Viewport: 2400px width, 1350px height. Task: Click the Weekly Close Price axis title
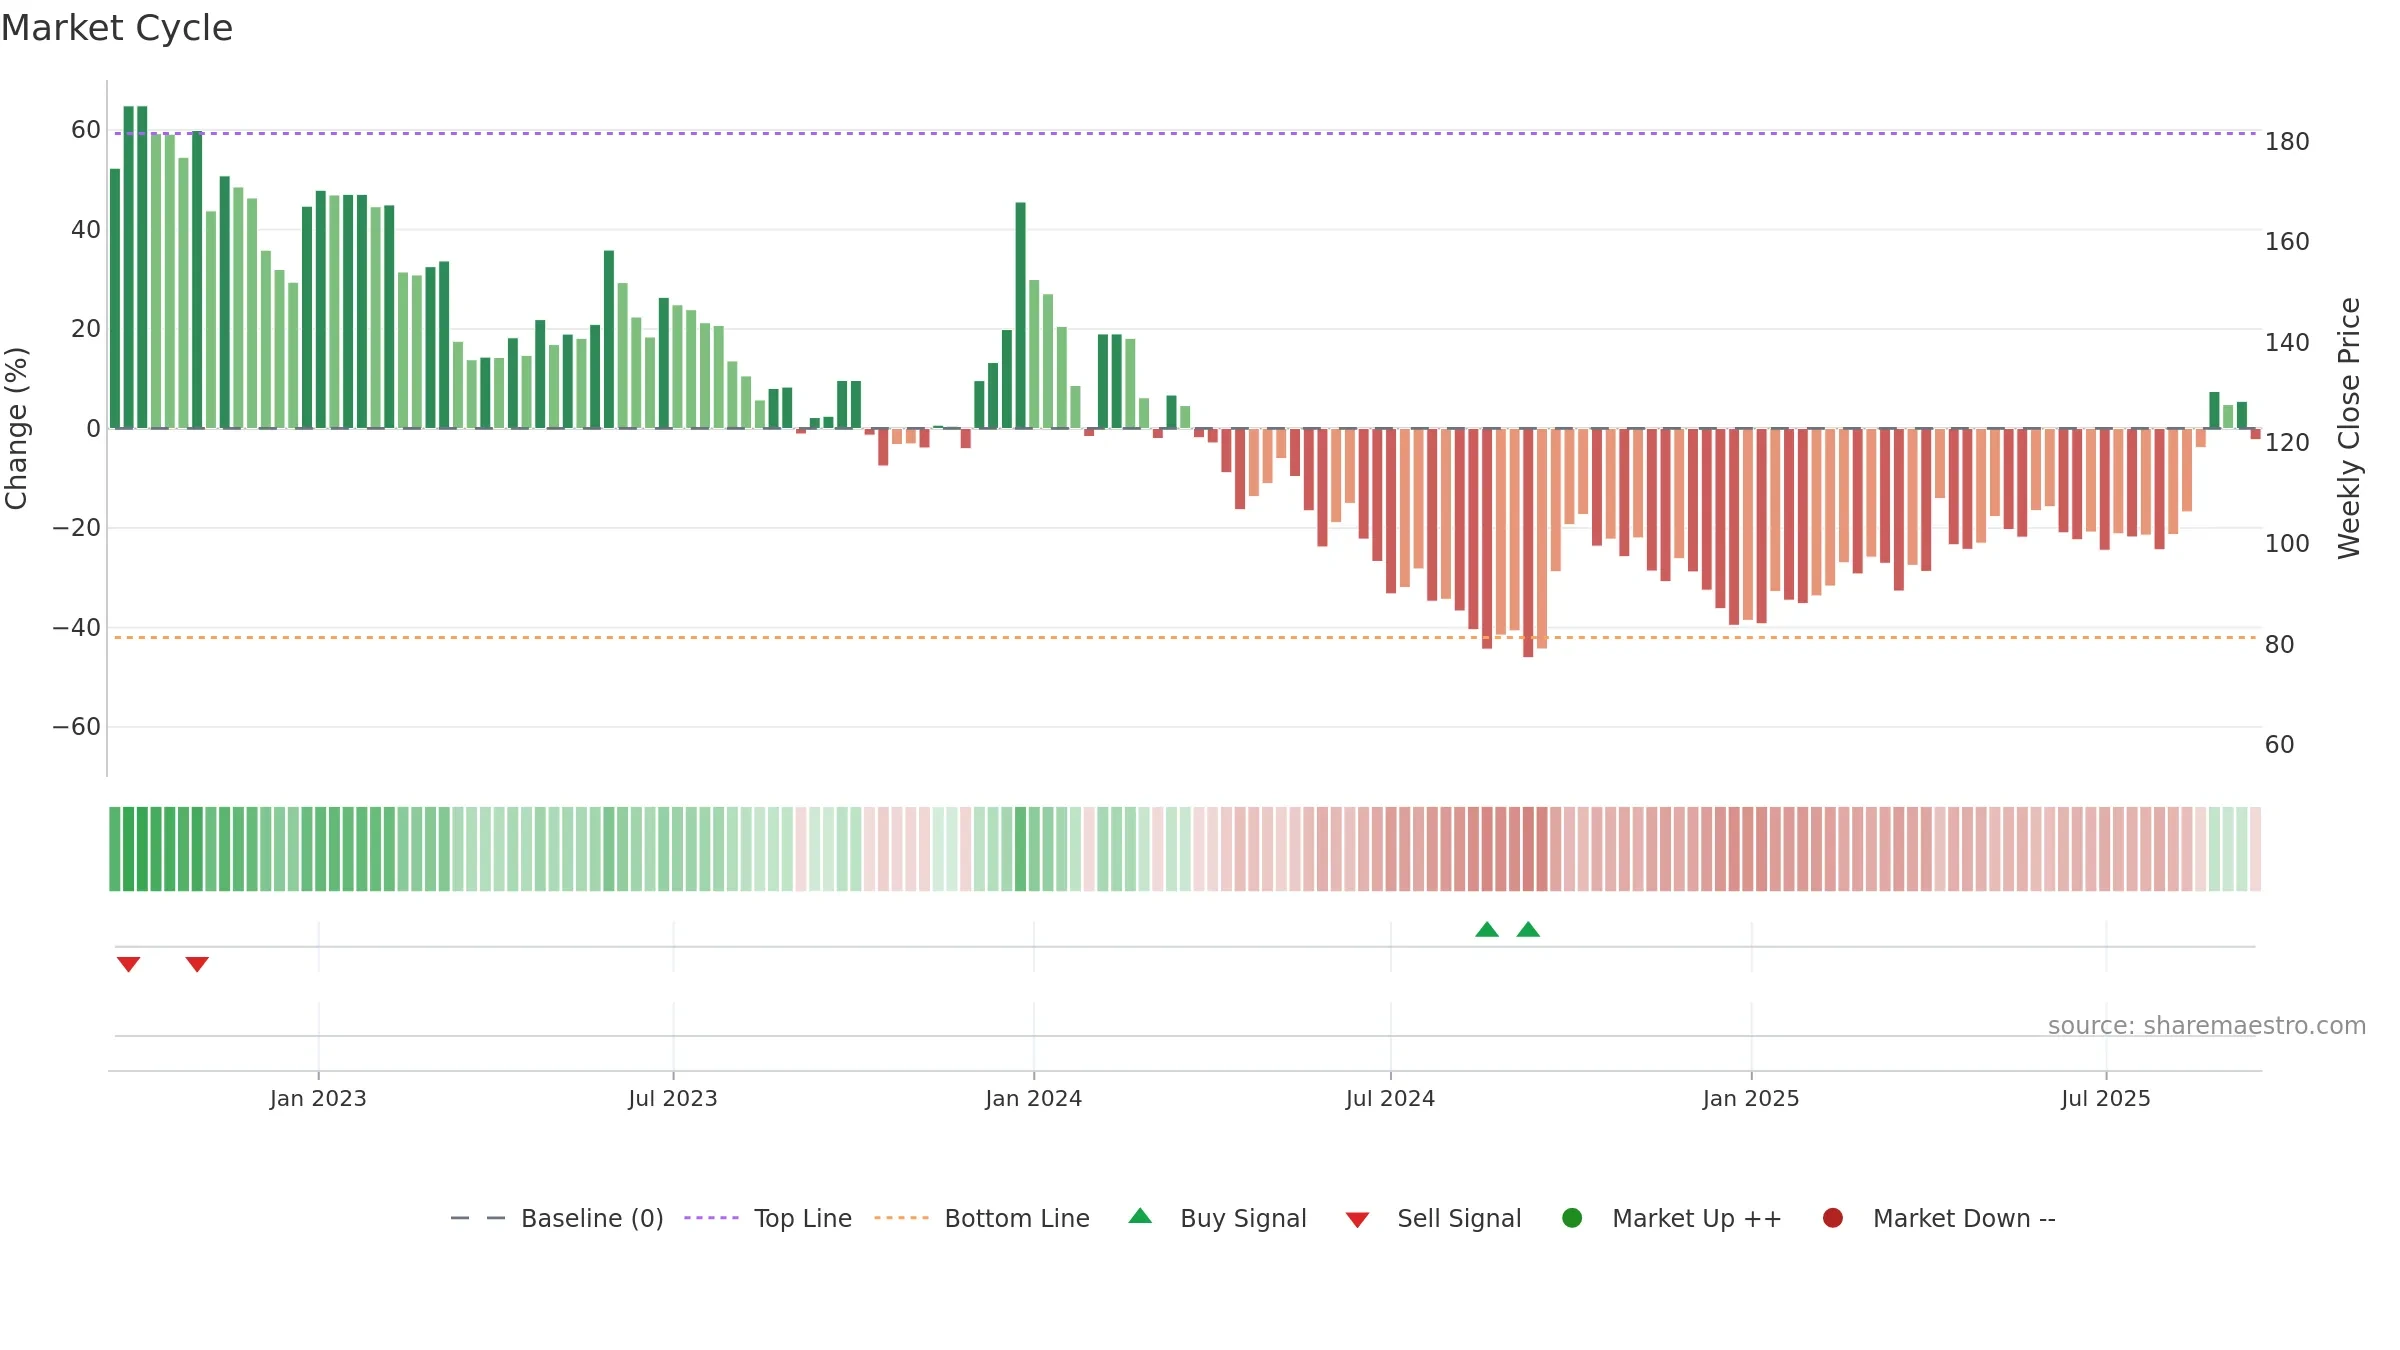tap(2349, 428)
